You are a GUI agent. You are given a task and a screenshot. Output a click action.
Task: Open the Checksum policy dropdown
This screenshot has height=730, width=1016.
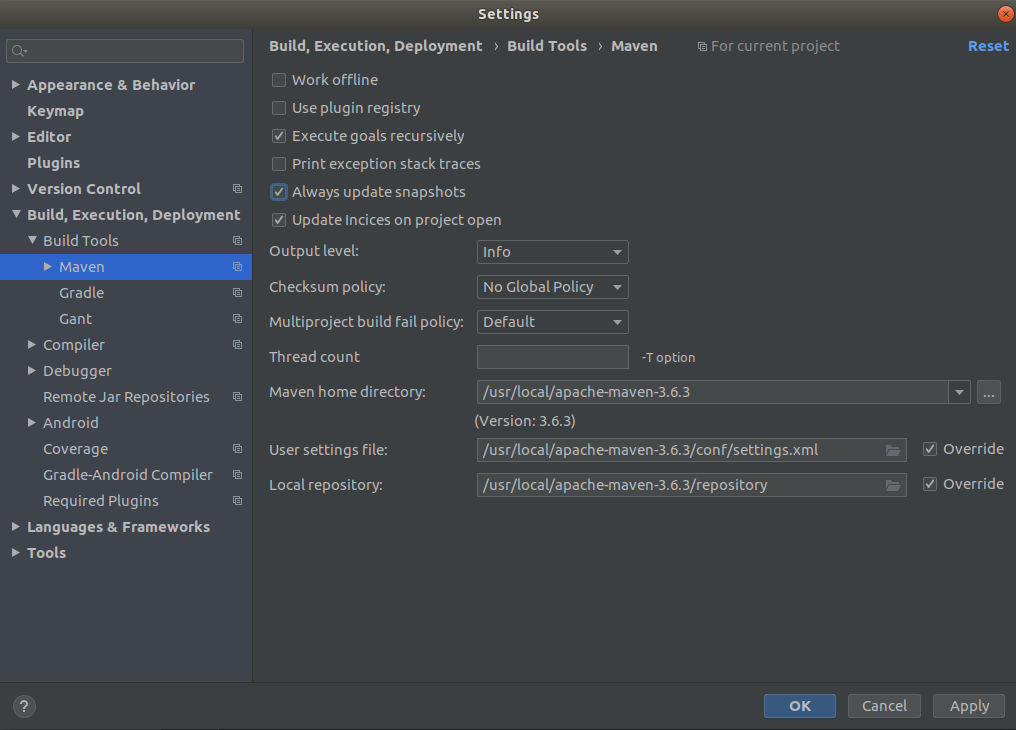552,287
